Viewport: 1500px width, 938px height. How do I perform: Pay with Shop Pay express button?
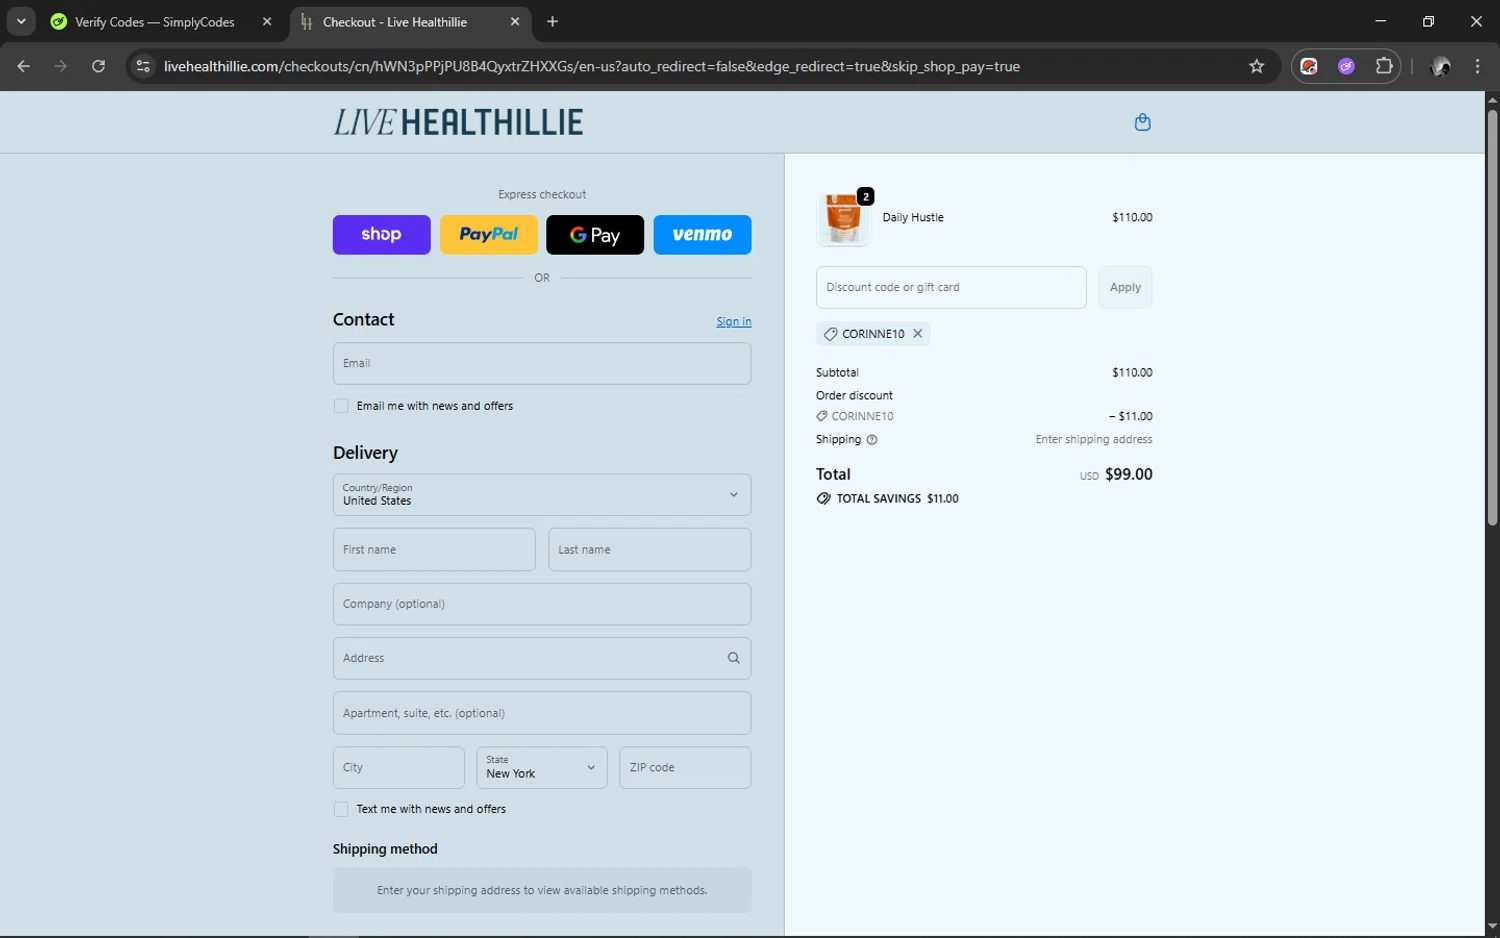[381, 235]
